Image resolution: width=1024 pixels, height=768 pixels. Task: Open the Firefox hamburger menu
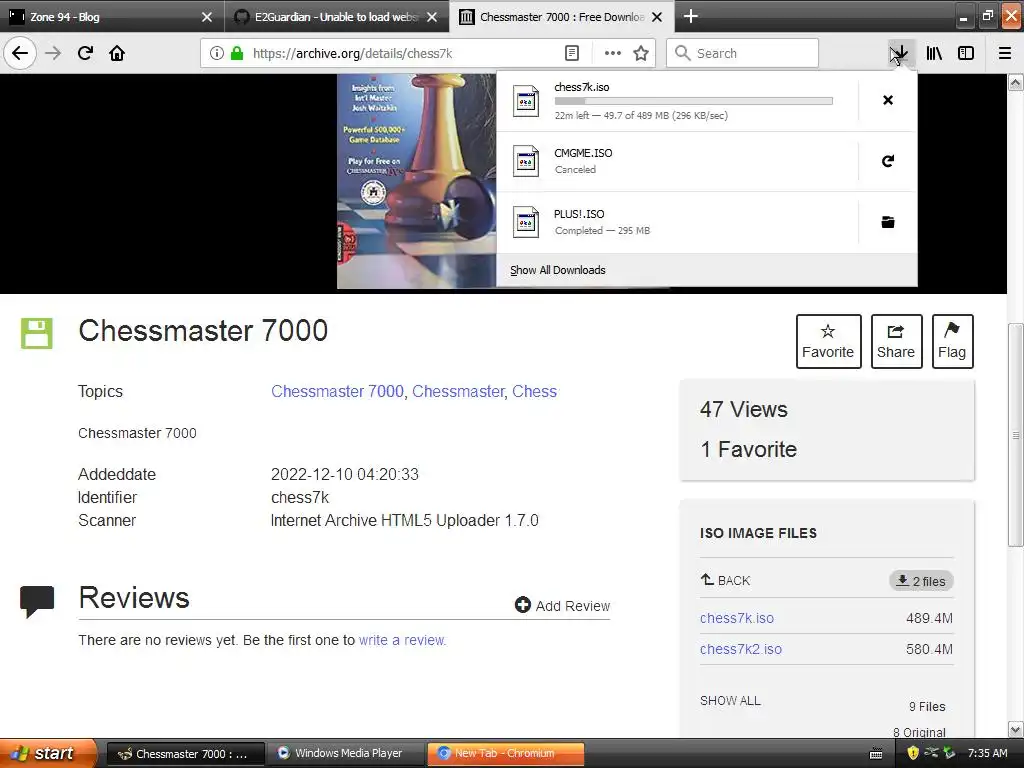click(1005, 53)
